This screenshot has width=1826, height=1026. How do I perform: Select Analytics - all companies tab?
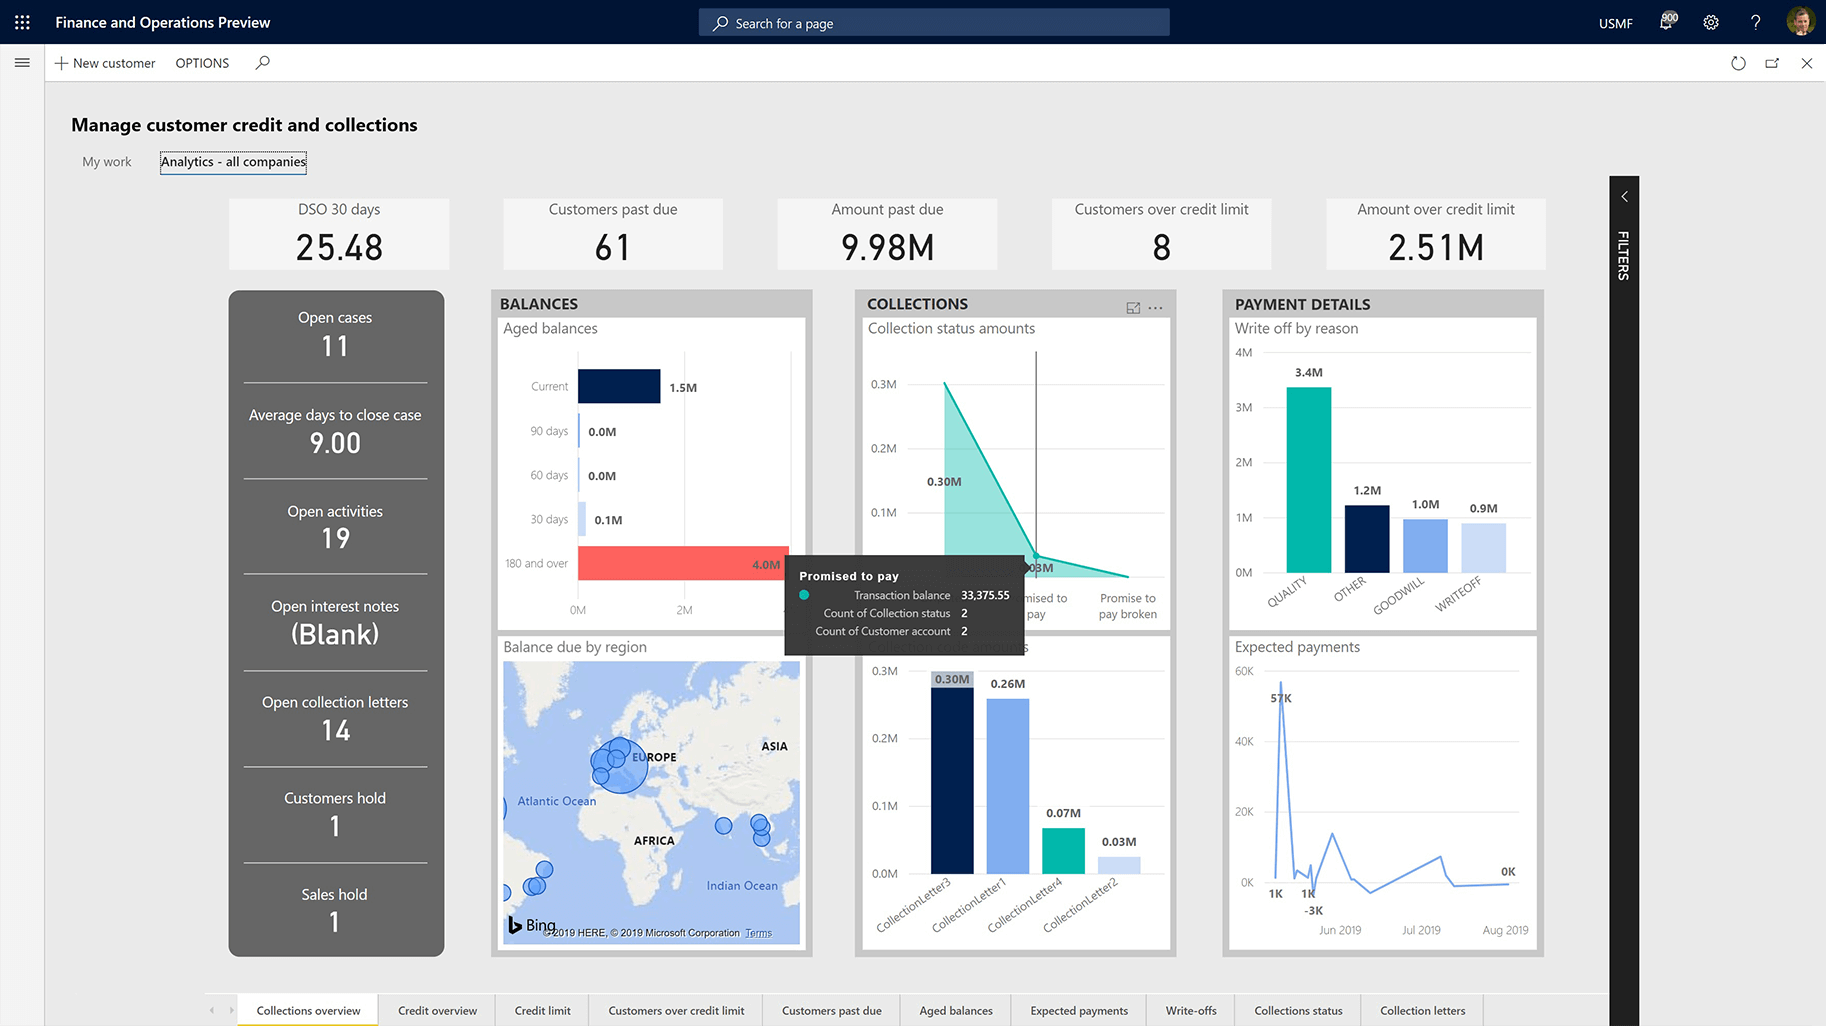pyautogui.click(x=233, y=162)
